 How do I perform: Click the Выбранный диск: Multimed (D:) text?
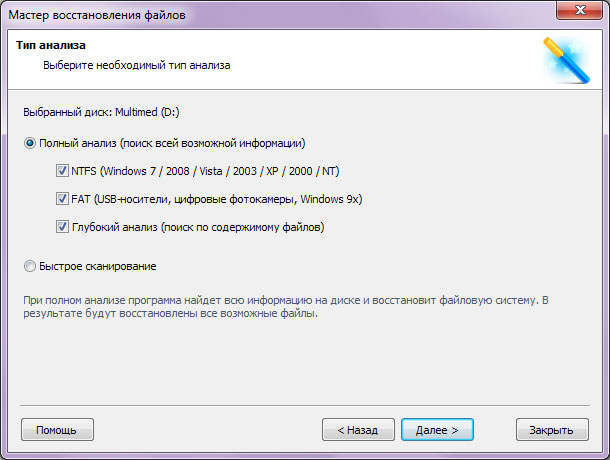coord(101,112)
